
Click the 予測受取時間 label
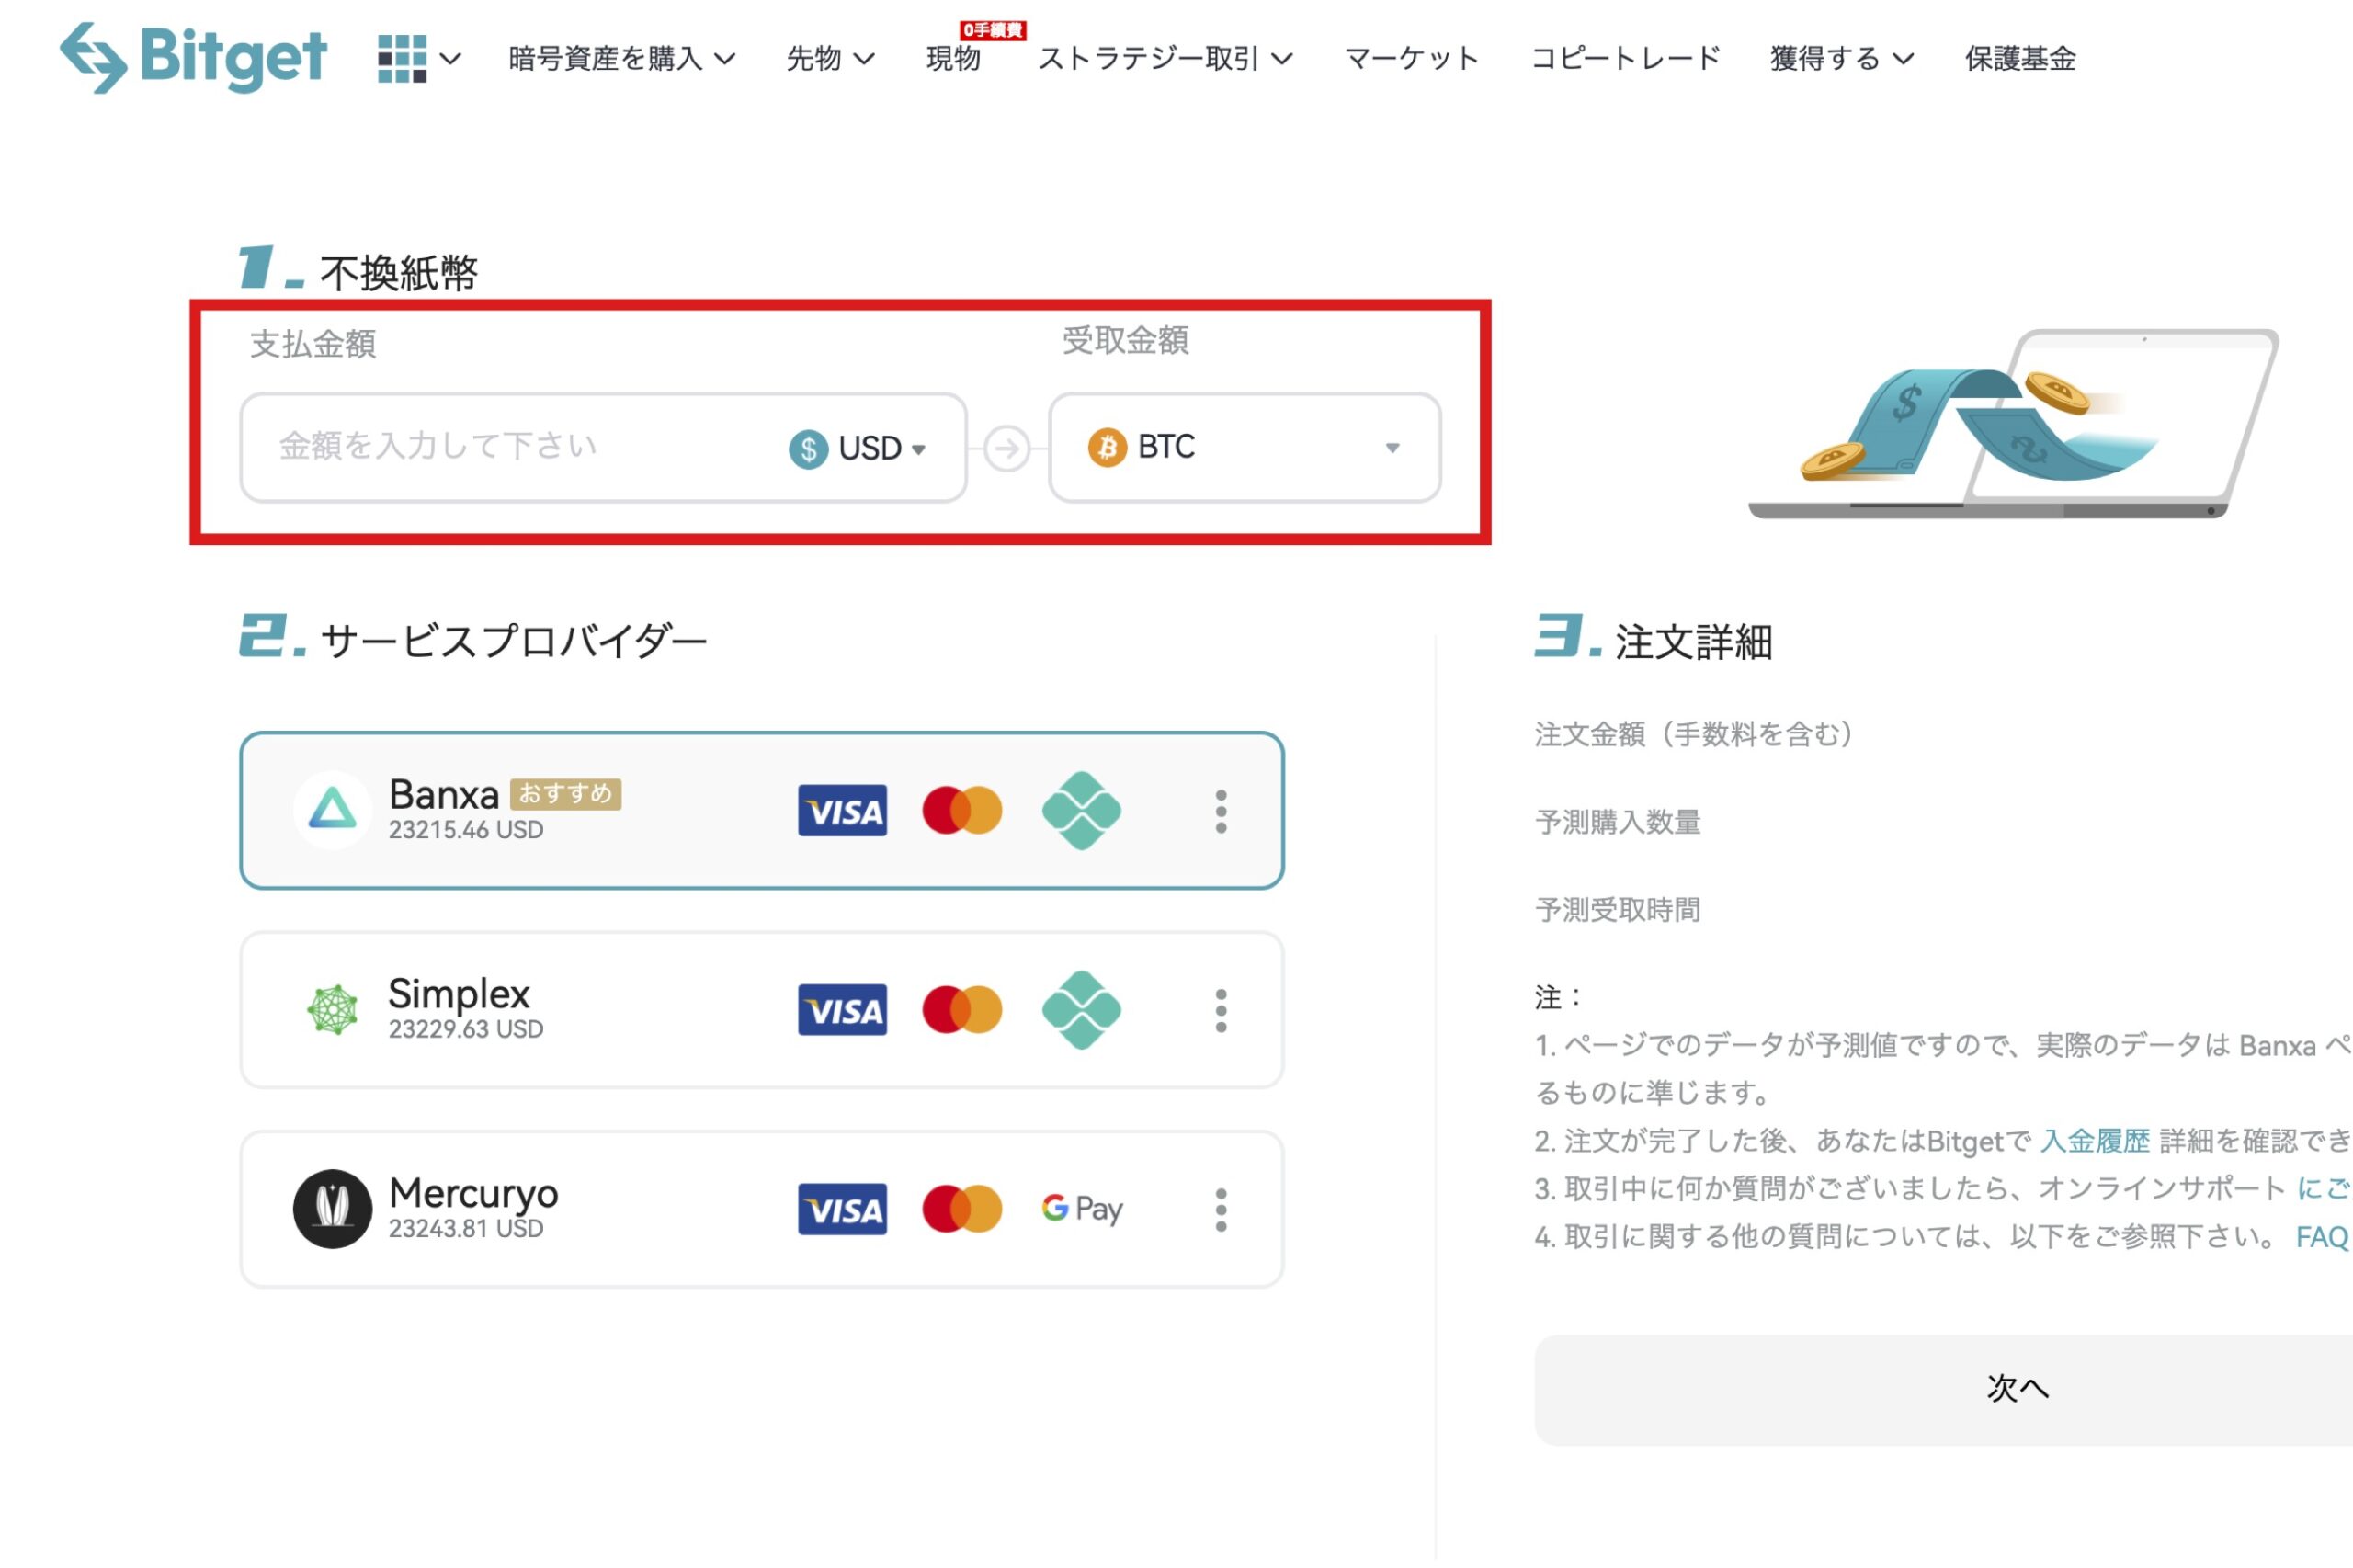point(1617,909)
